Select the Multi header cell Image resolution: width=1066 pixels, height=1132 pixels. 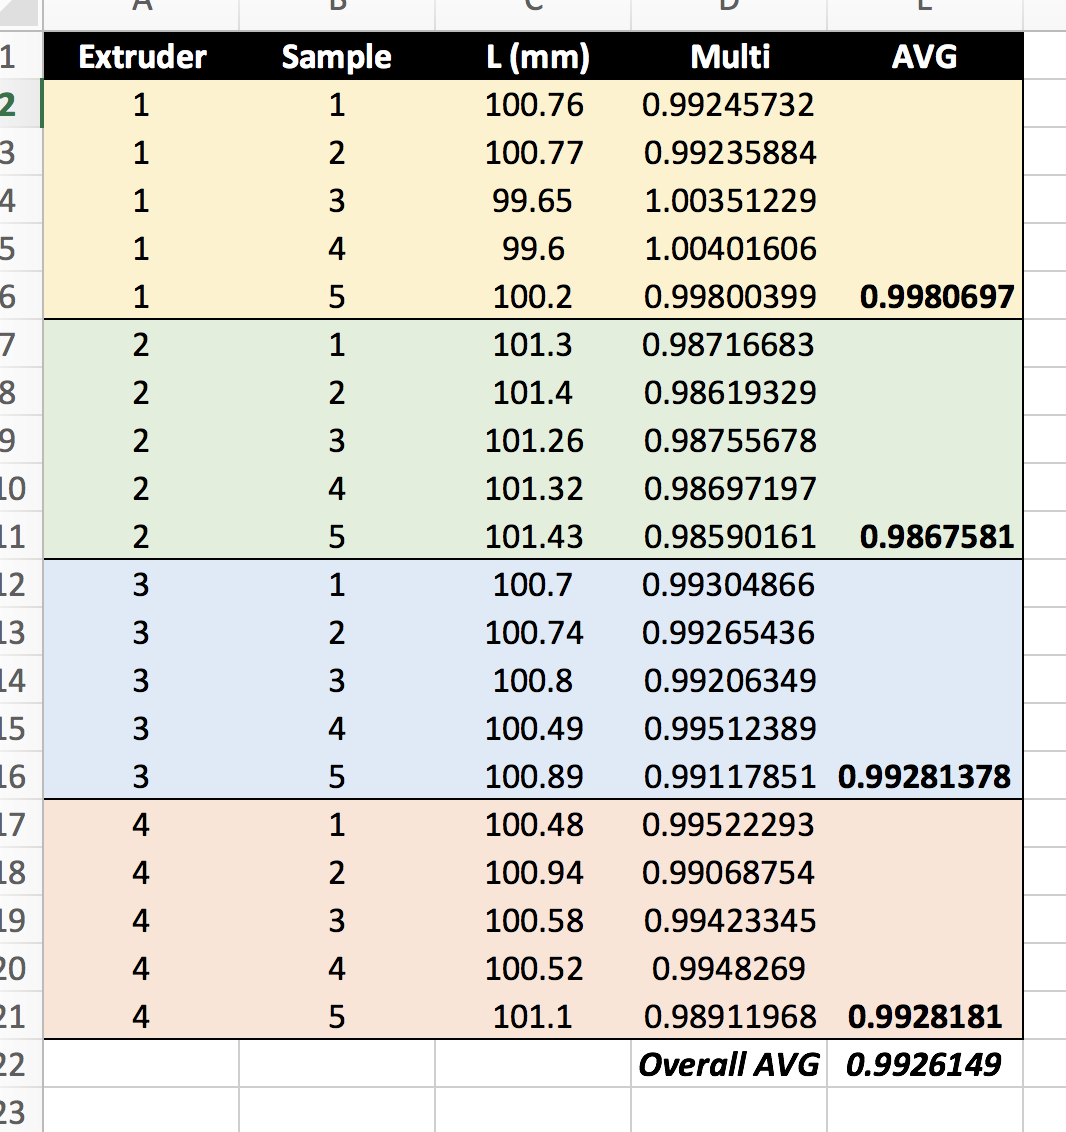click(x=730, y=57)
